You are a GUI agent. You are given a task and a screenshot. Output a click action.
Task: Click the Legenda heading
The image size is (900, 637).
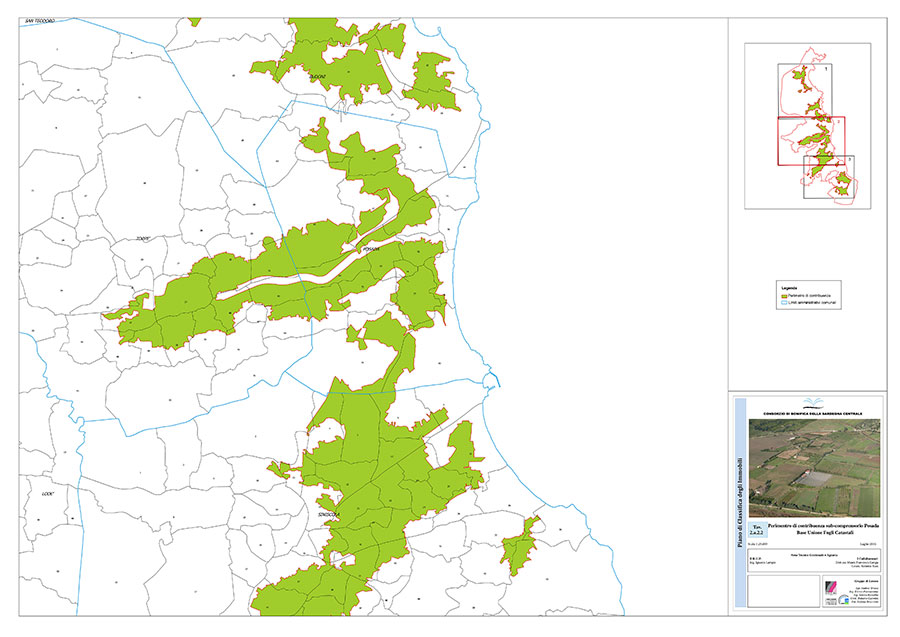pos(789,288)
